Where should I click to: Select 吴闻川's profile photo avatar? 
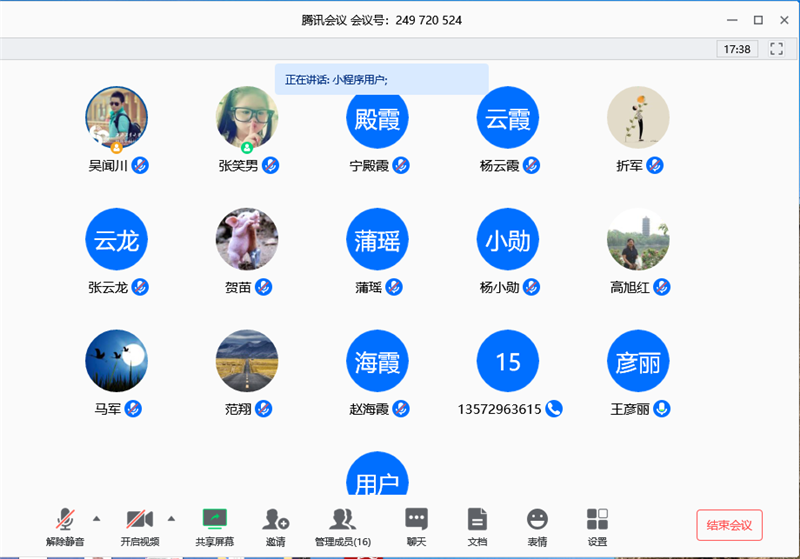point(116,117)
